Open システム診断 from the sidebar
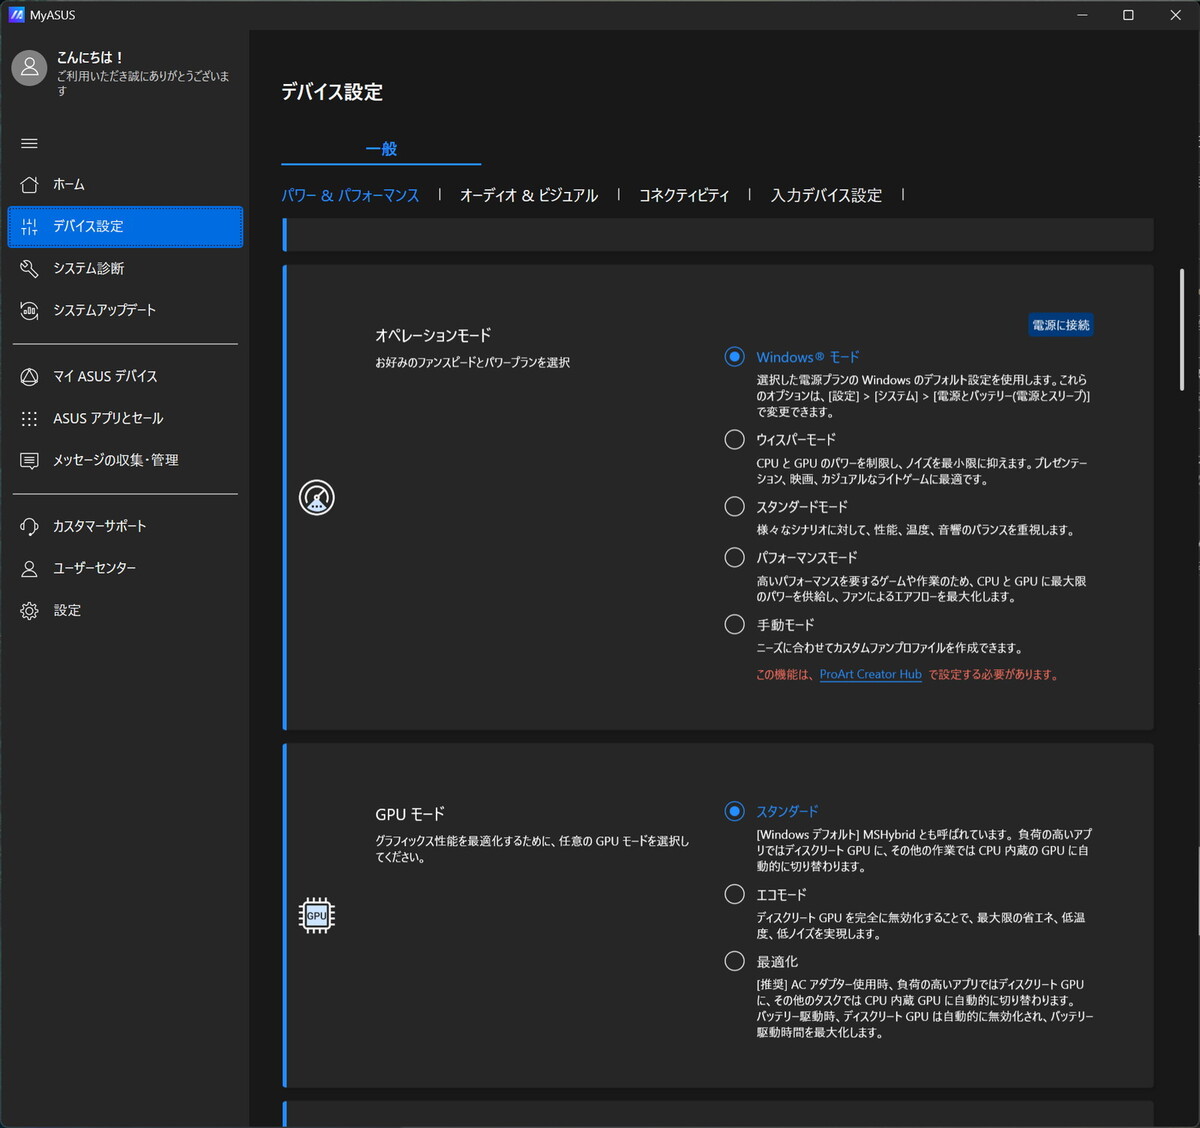This screenshot has width=1200, height=1128. [125, 268]
